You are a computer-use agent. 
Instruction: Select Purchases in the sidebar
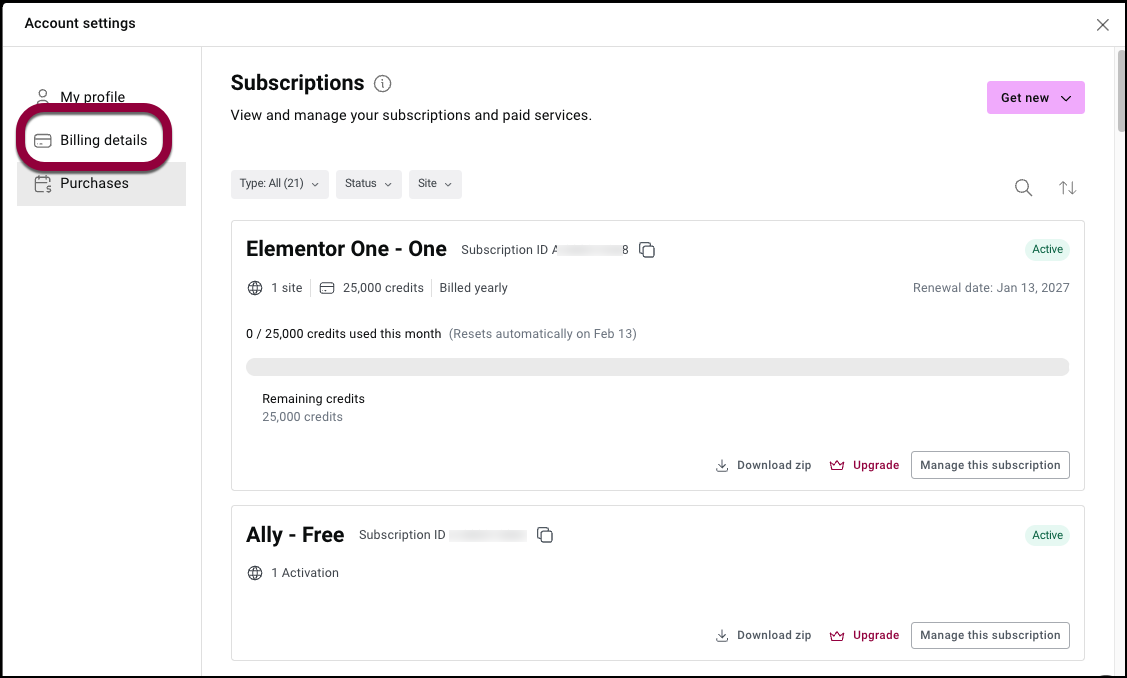click(94, 184)
